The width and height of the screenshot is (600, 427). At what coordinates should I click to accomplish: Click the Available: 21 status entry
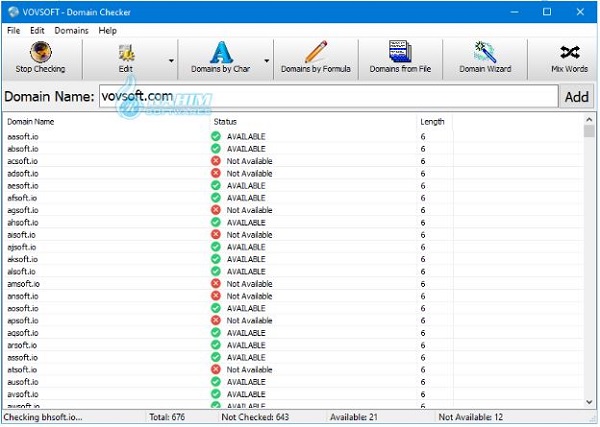(x=354, y=417)
